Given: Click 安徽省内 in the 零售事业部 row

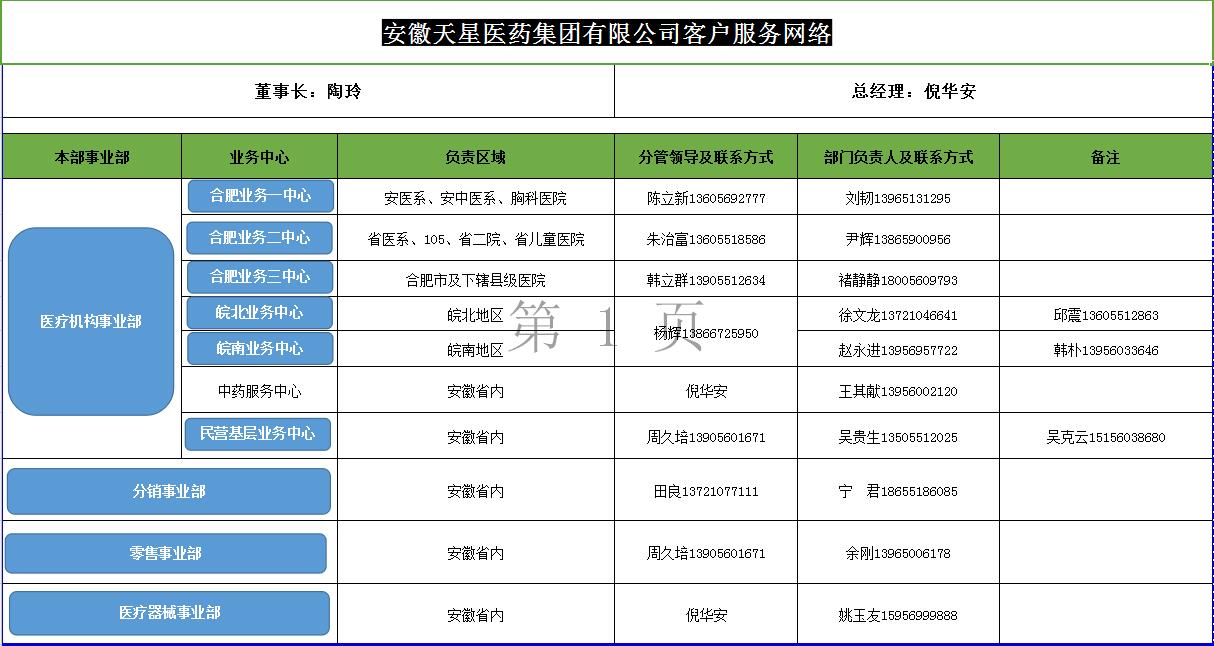Looking at the screenshot, I should (x=476, y=553).
